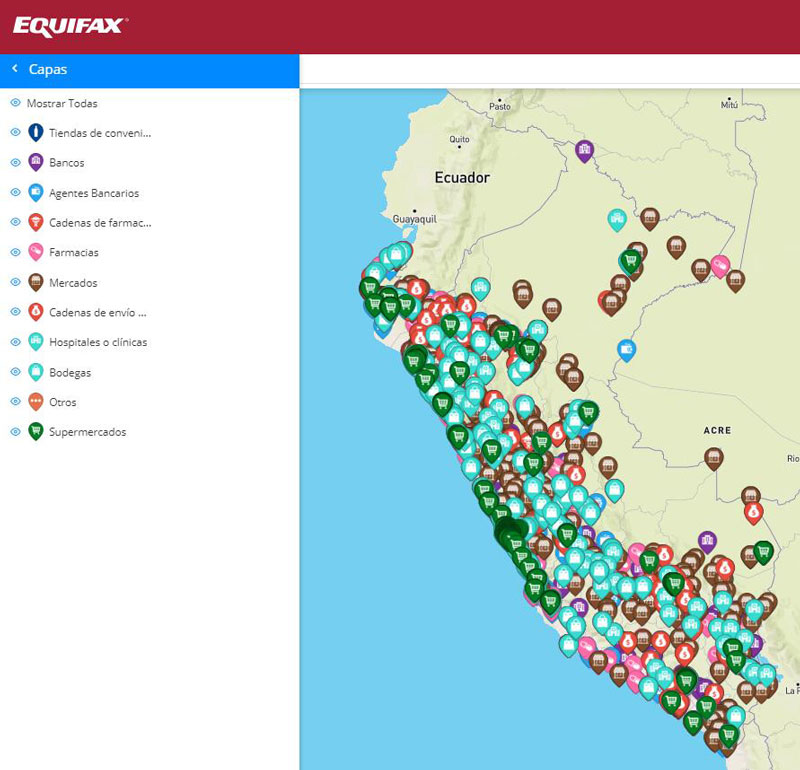
Task: Hide the Agentes Bancarios layer
Action: click(16, 192)
